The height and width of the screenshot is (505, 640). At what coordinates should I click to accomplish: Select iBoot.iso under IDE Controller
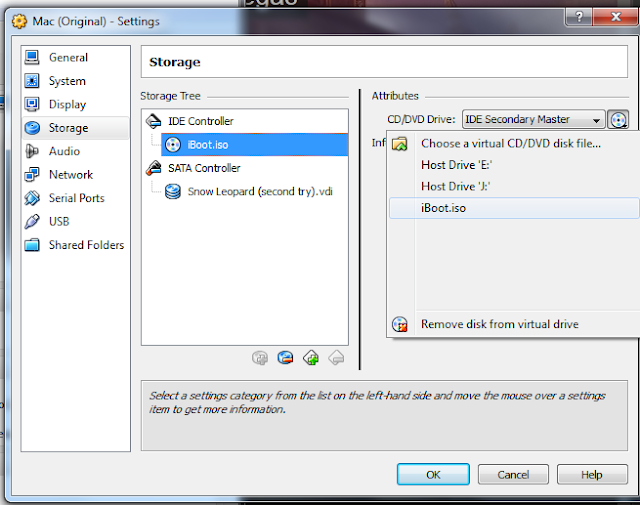pyautogui.click(x=254, y=145)
